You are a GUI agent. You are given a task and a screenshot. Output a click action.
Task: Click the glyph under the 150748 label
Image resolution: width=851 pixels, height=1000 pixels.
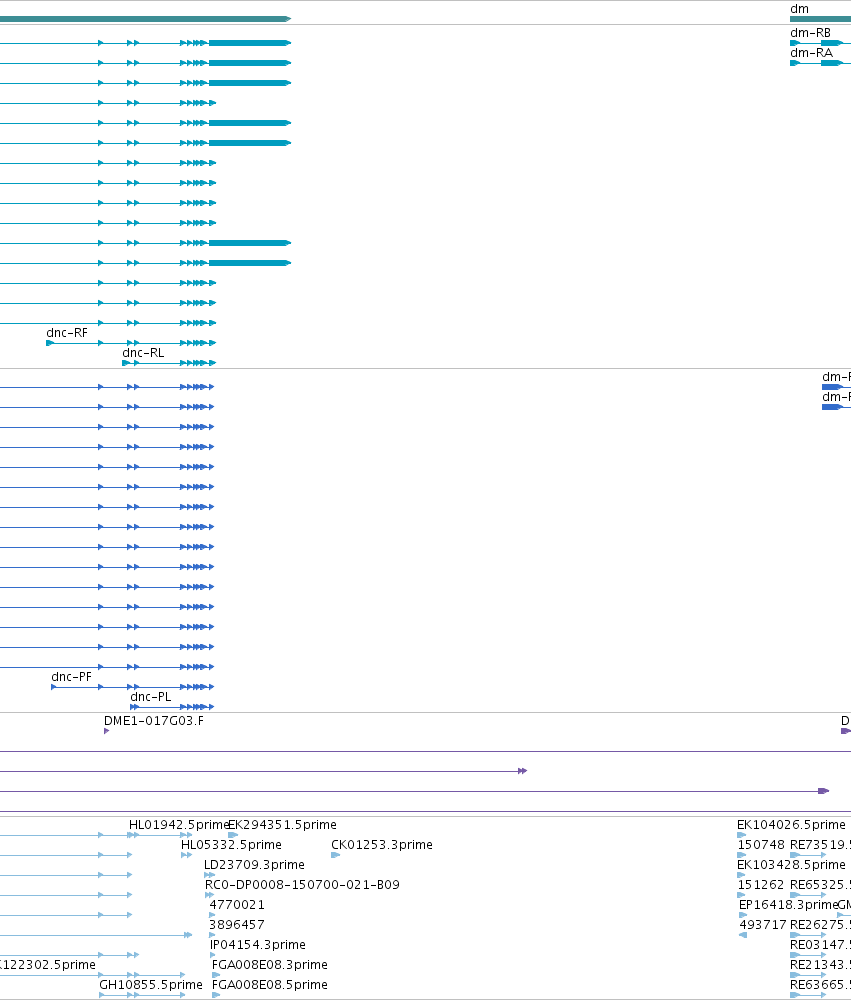(x=741, y=855)
